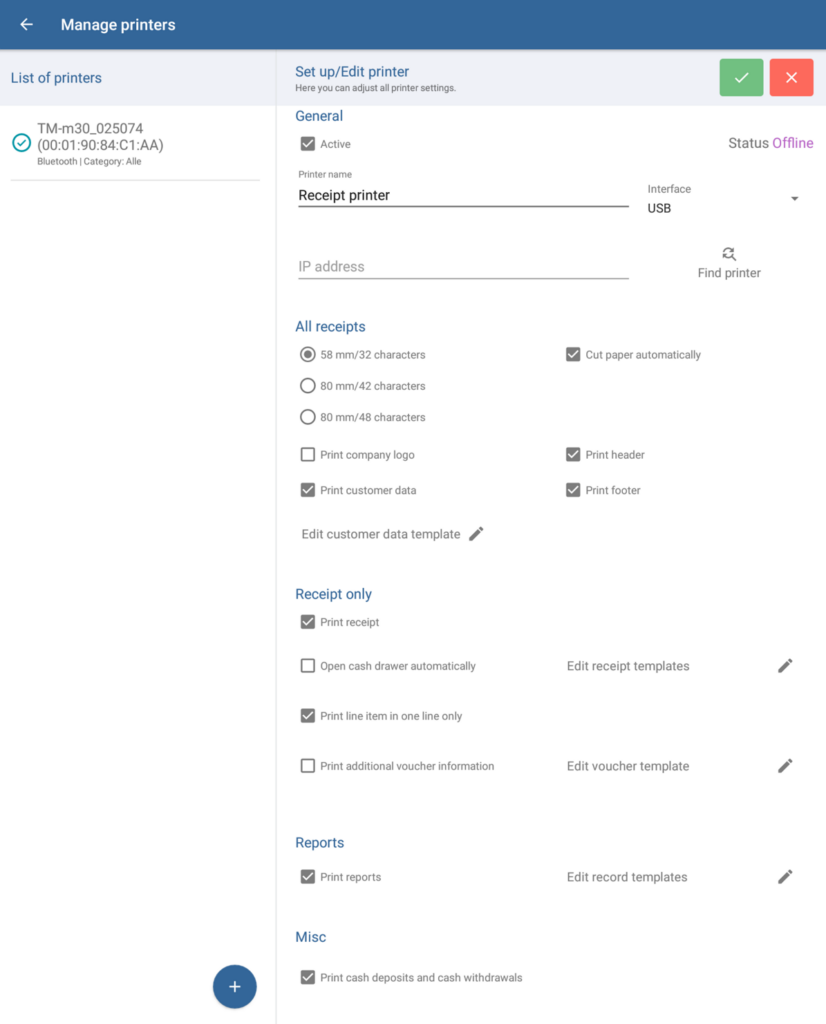Click the IP address input field
The height and width of the screenshot is (1024, 826).
463,267
